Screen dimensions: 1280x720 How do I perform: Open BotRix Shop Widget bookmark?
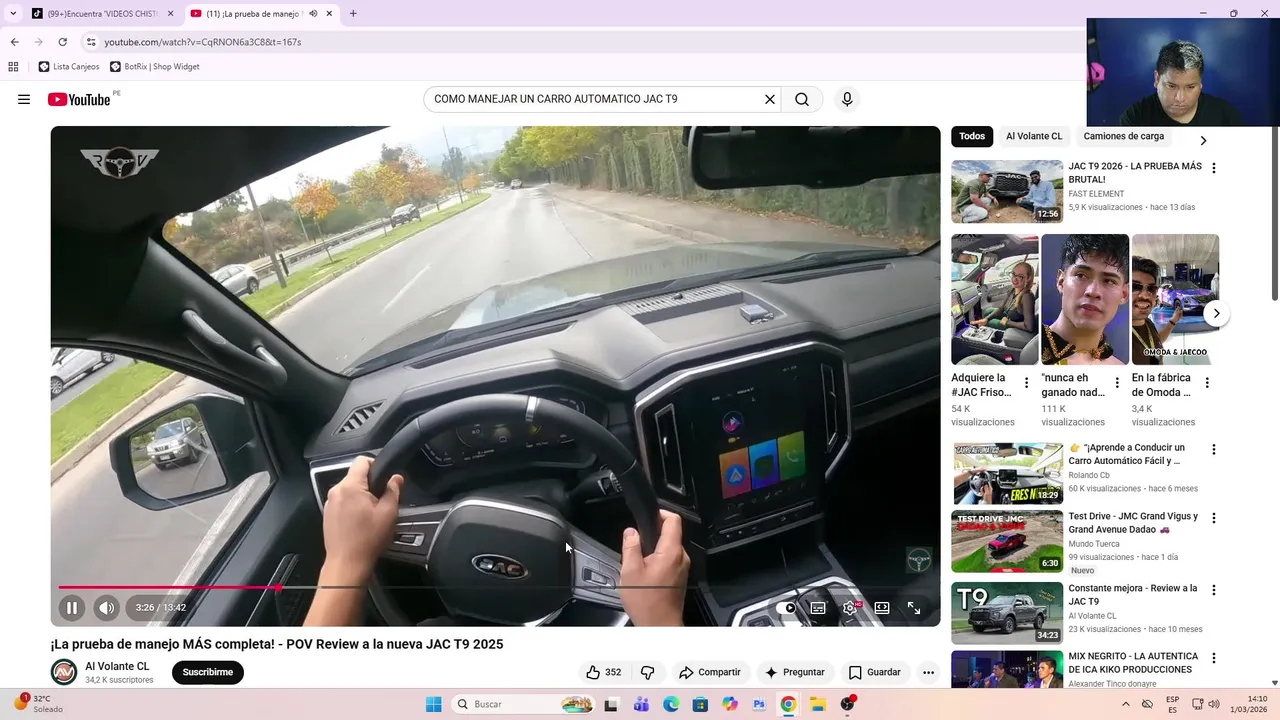[x=154, y=67]
